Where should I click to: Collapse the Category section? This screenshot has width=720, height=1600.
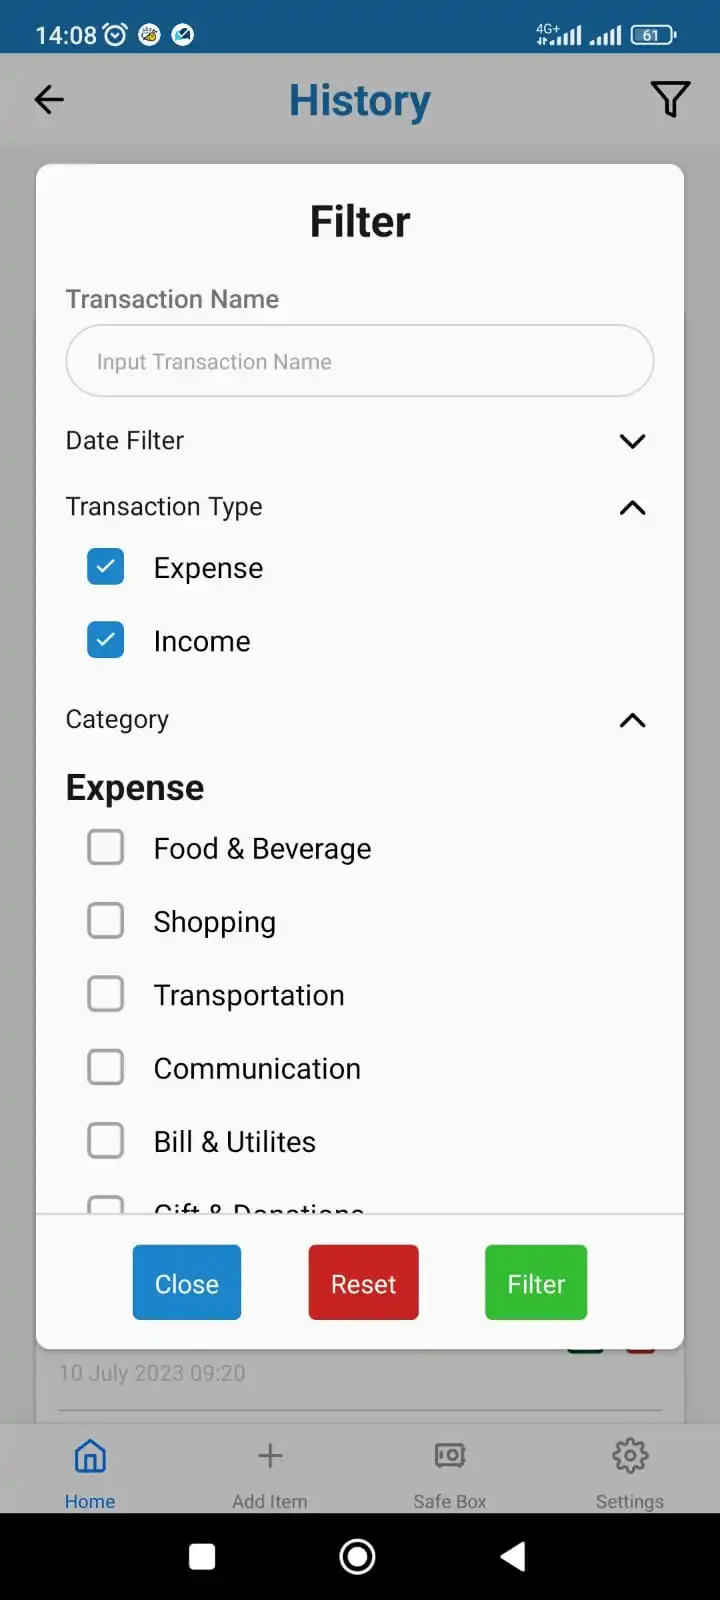pos(632,720)
